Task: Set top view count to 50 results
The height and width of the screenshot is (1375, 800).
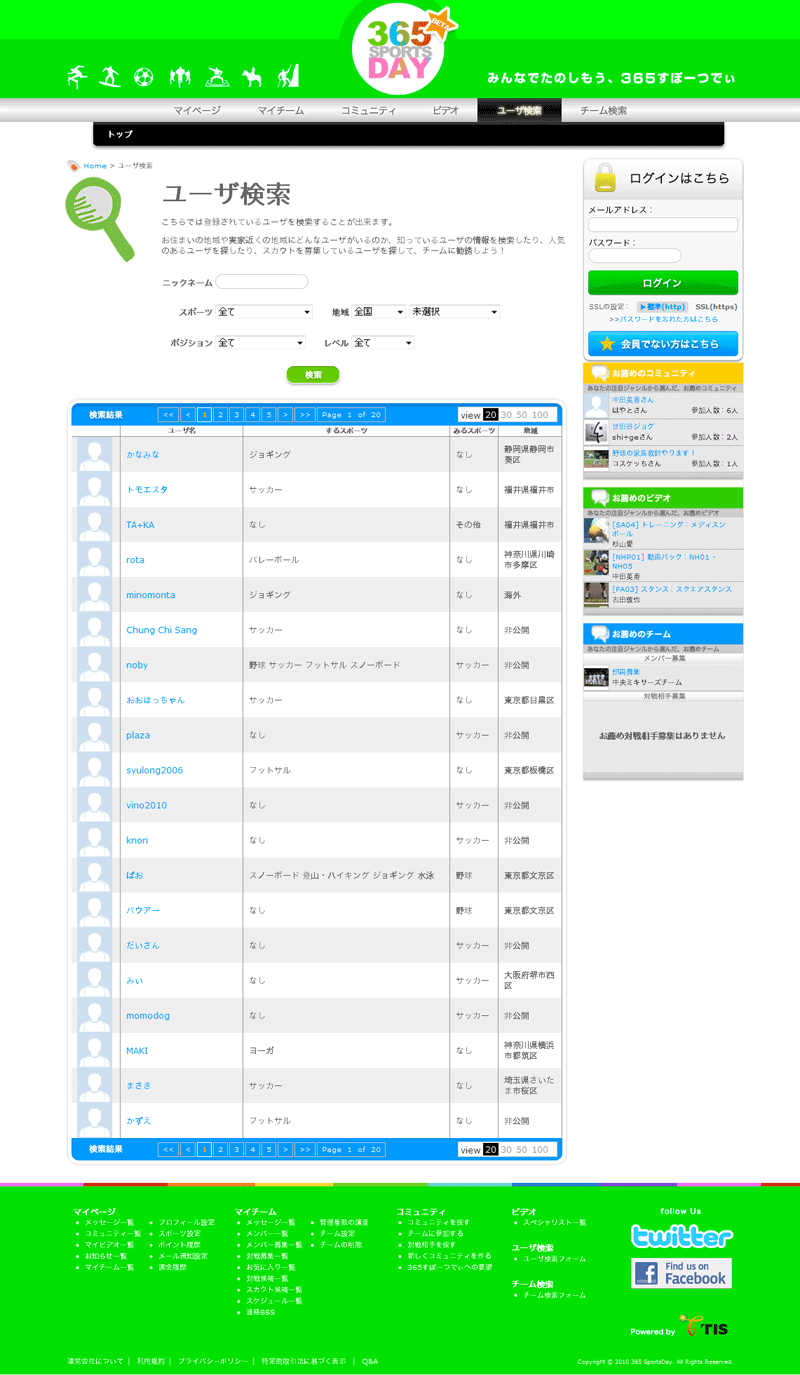Action: coord(521,415)
